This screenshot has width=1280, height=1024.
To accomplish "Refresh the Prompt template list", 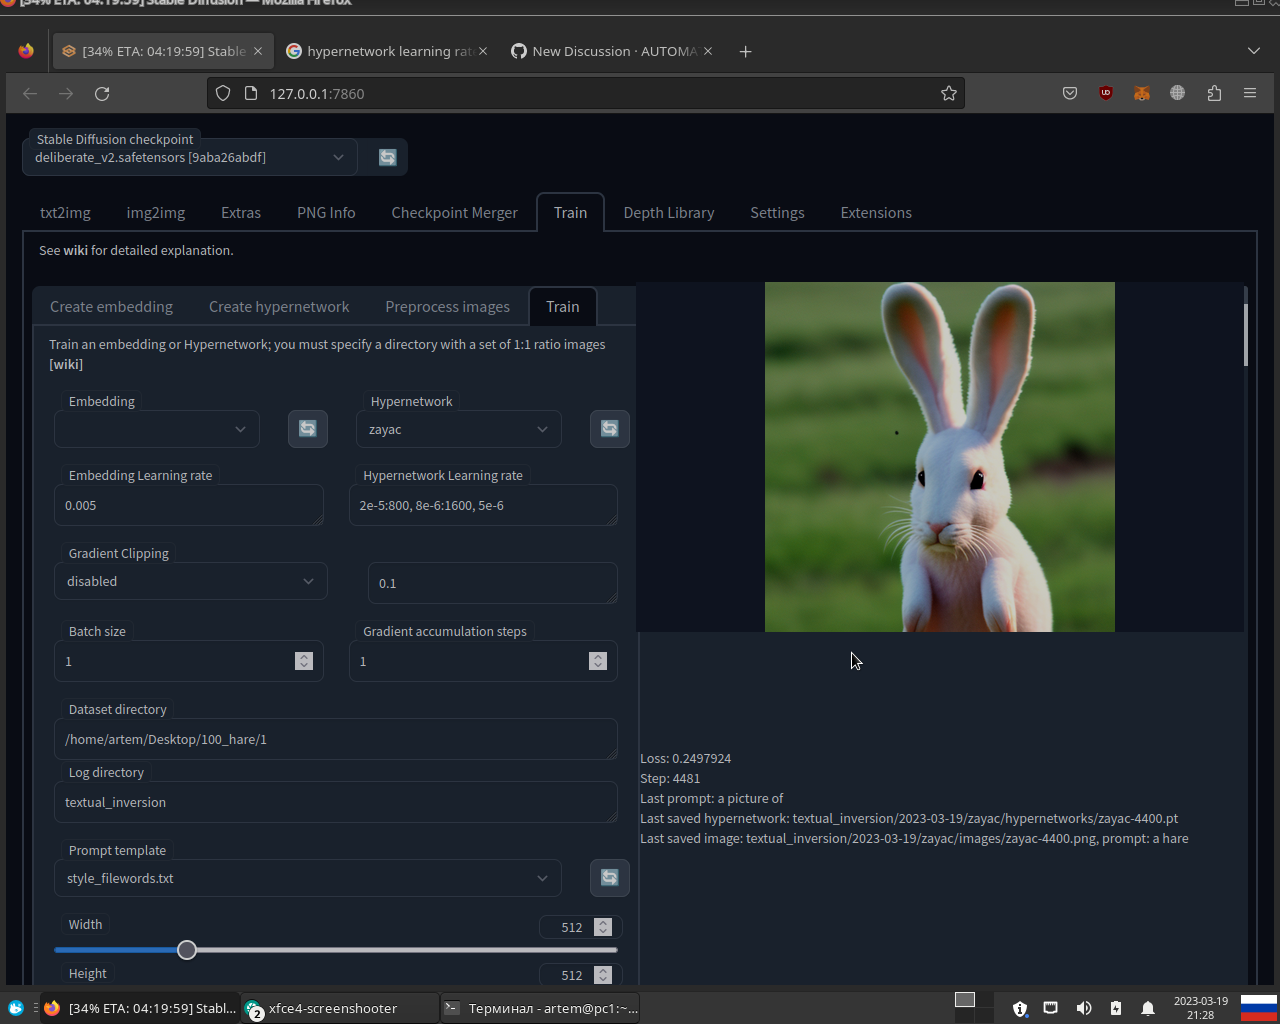I will coord(609,877).
